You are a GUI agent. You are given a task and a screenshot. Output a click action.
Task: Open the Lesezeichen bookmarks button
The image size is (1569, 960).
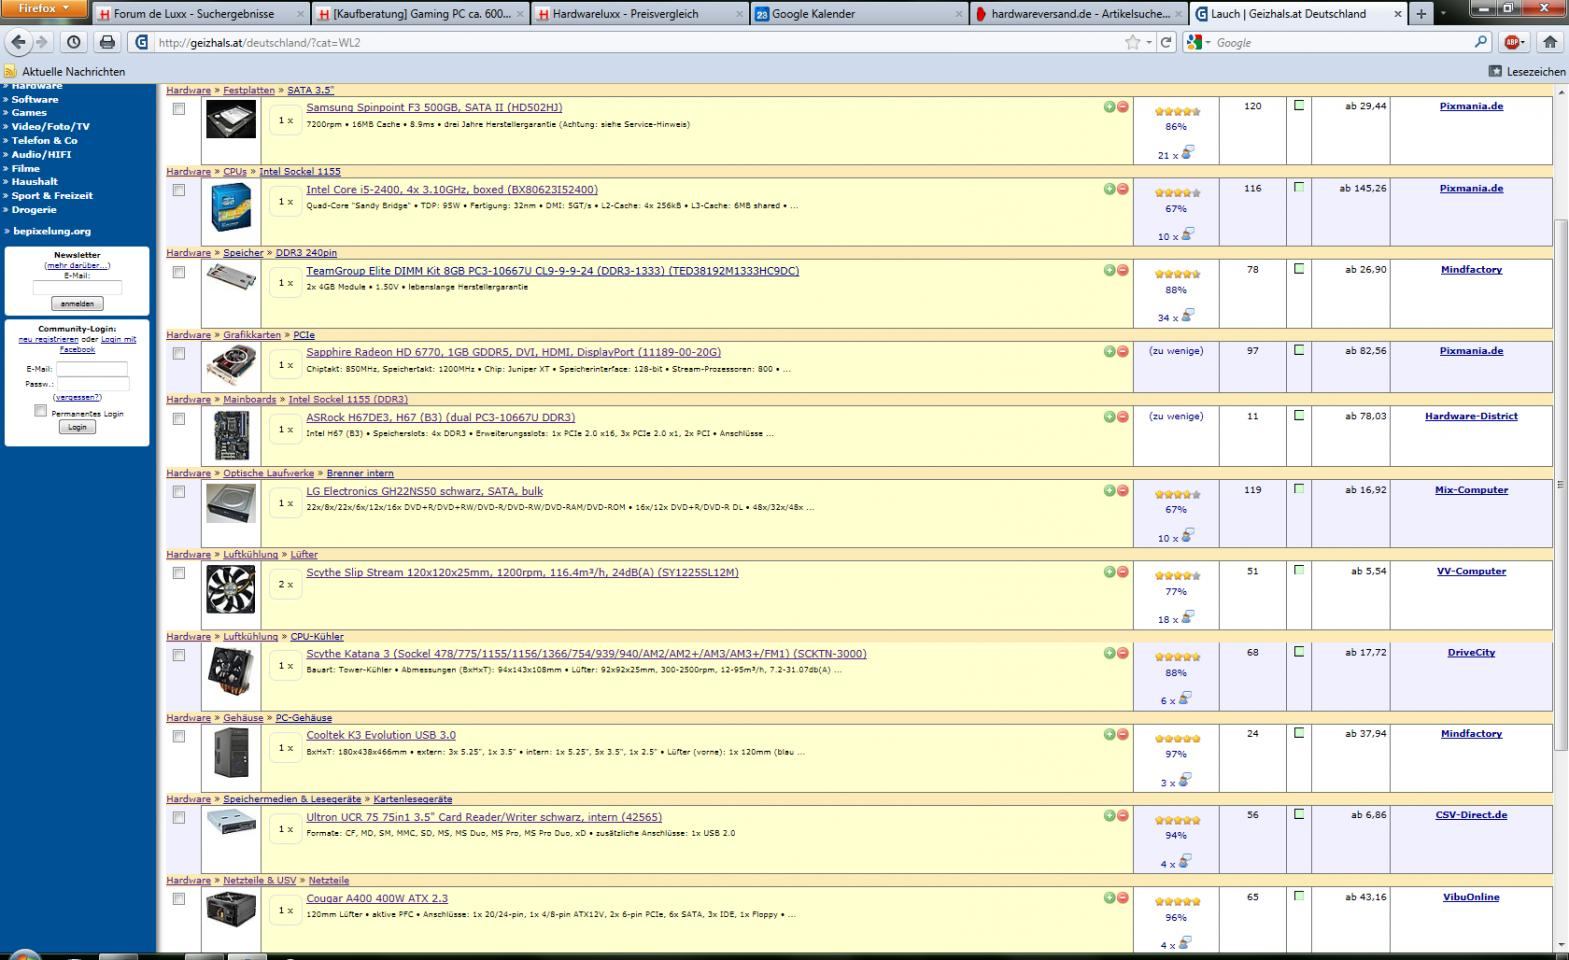pyautogui.click(x=1526, y=71)
